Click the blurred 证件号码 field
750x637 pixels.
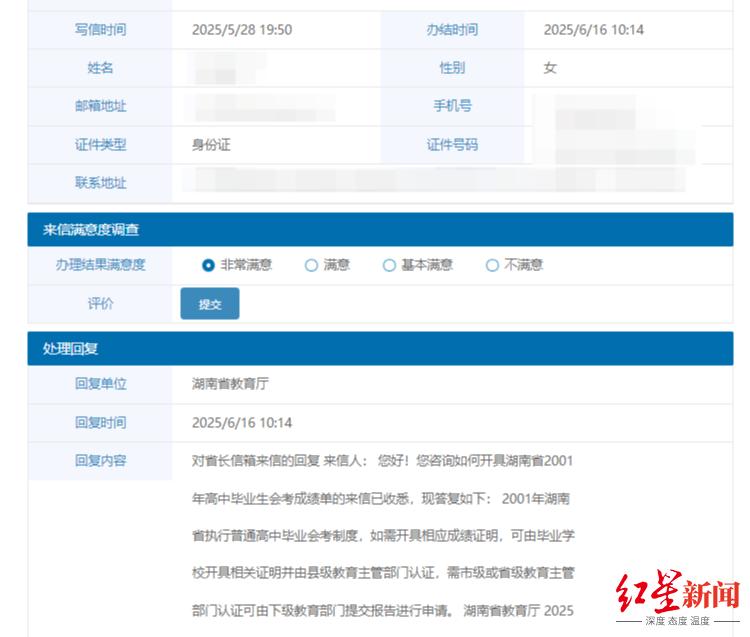click(620, 146)
